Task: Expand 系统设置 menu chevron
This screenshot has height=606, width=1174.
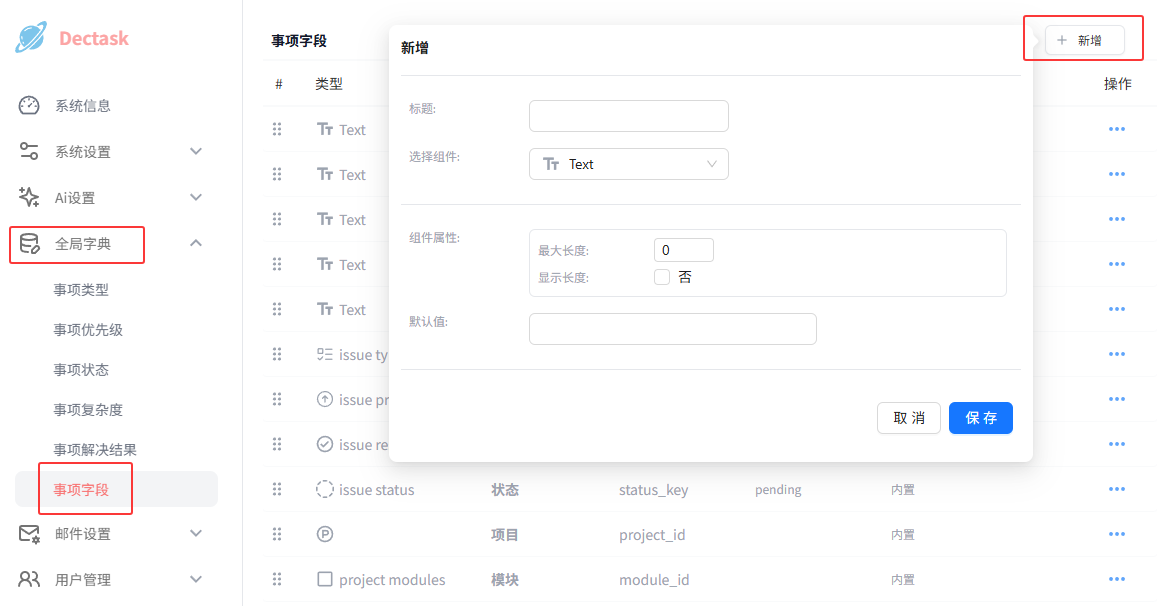Action: (195, 151)
